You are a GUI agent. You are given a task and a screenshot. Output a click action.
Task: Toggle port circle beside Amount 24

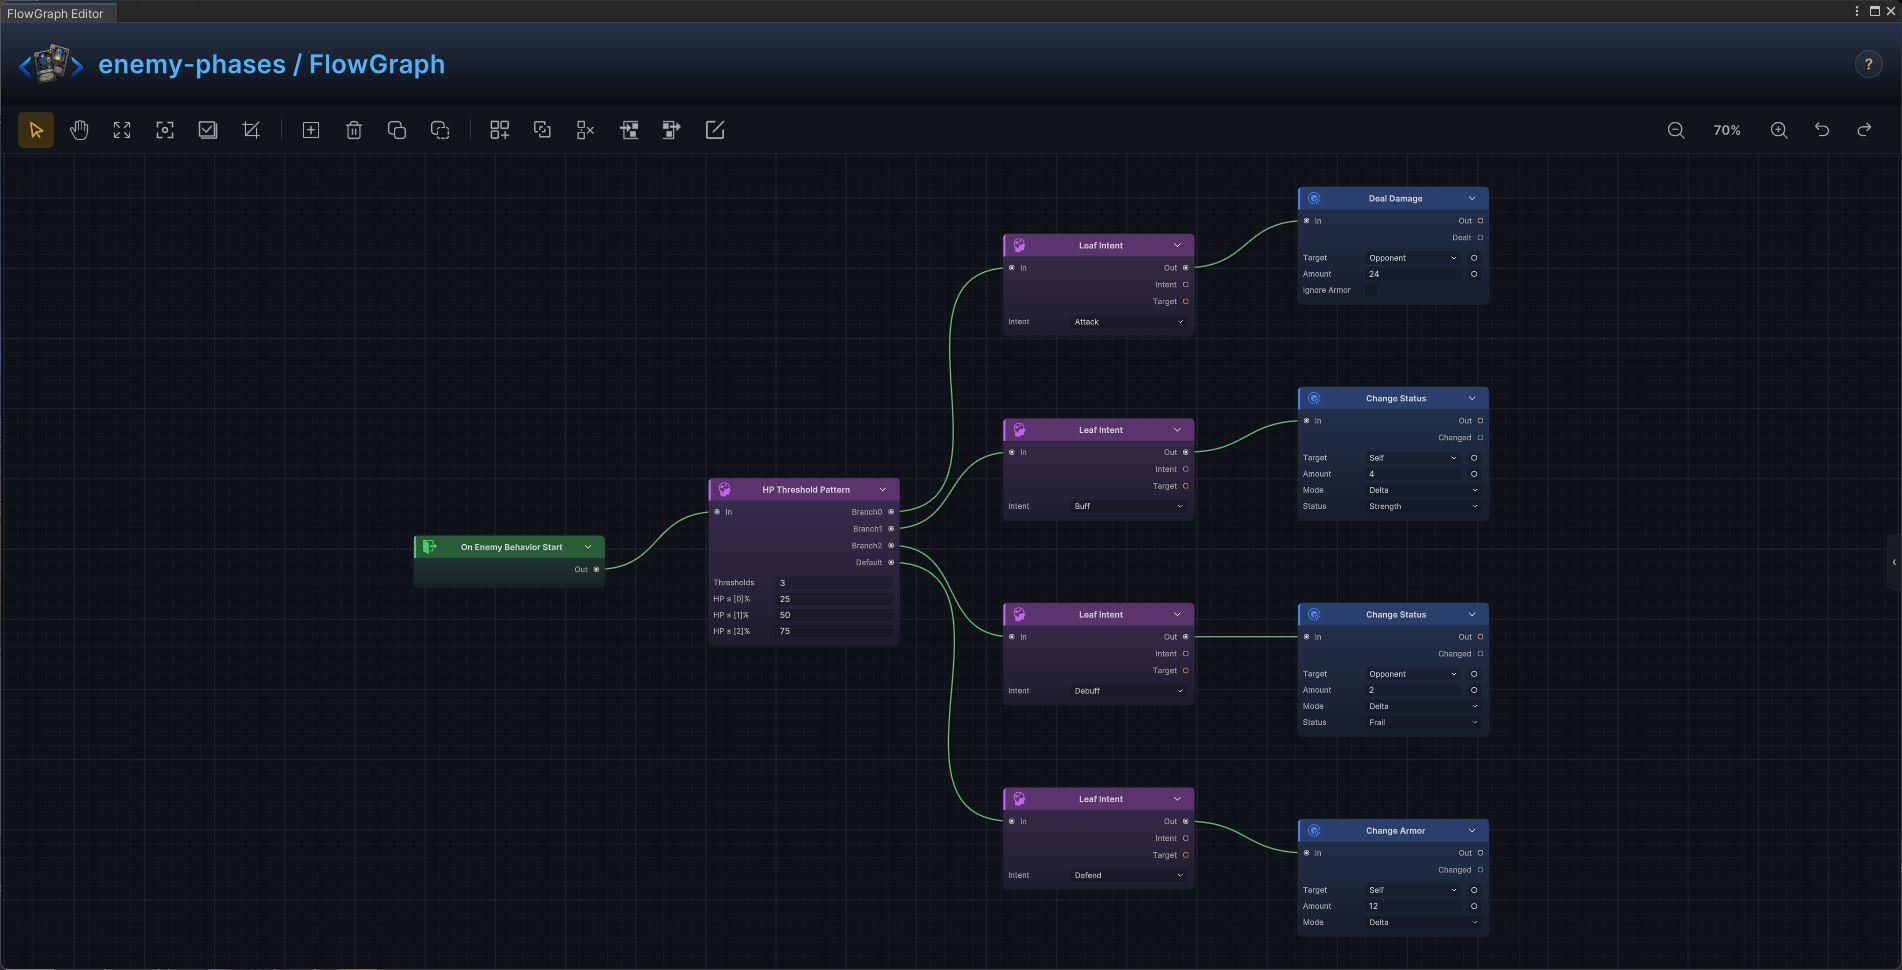[1474, 274]
